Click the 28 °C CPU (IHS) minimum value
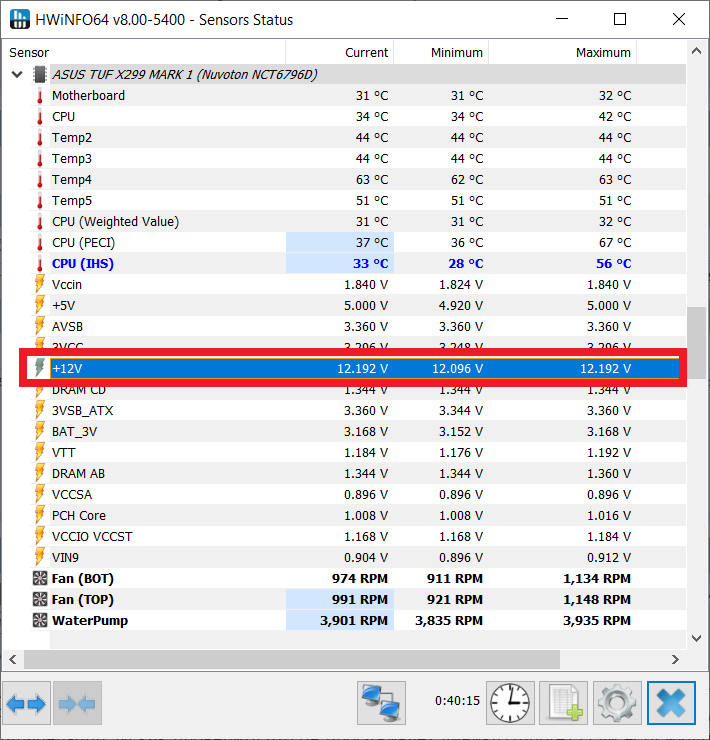 coord(466,264)
